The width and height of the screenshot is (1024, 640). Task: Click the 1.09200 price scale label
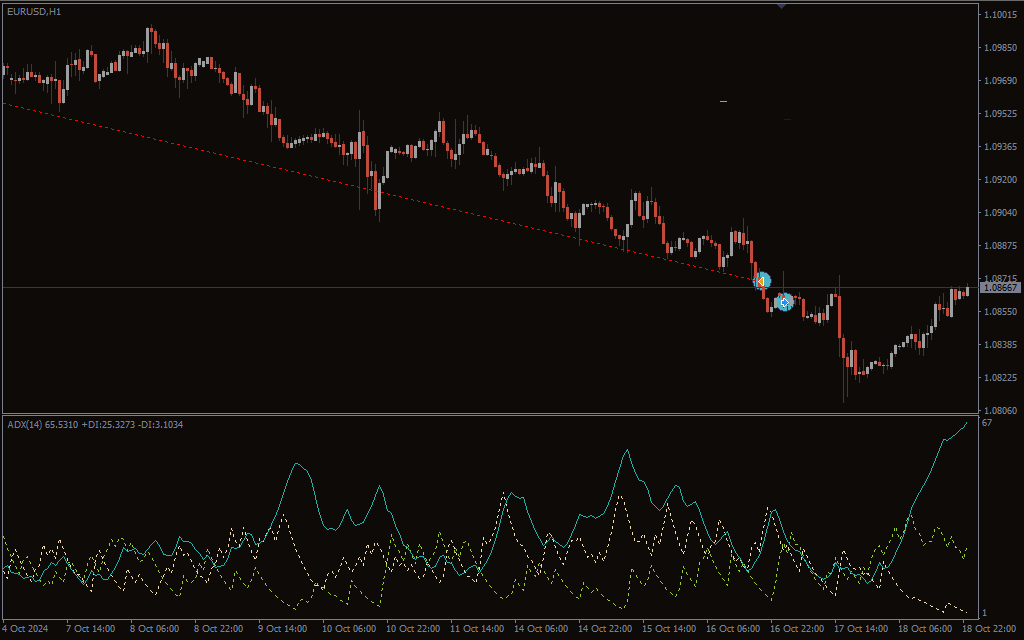coord(1000,180)
